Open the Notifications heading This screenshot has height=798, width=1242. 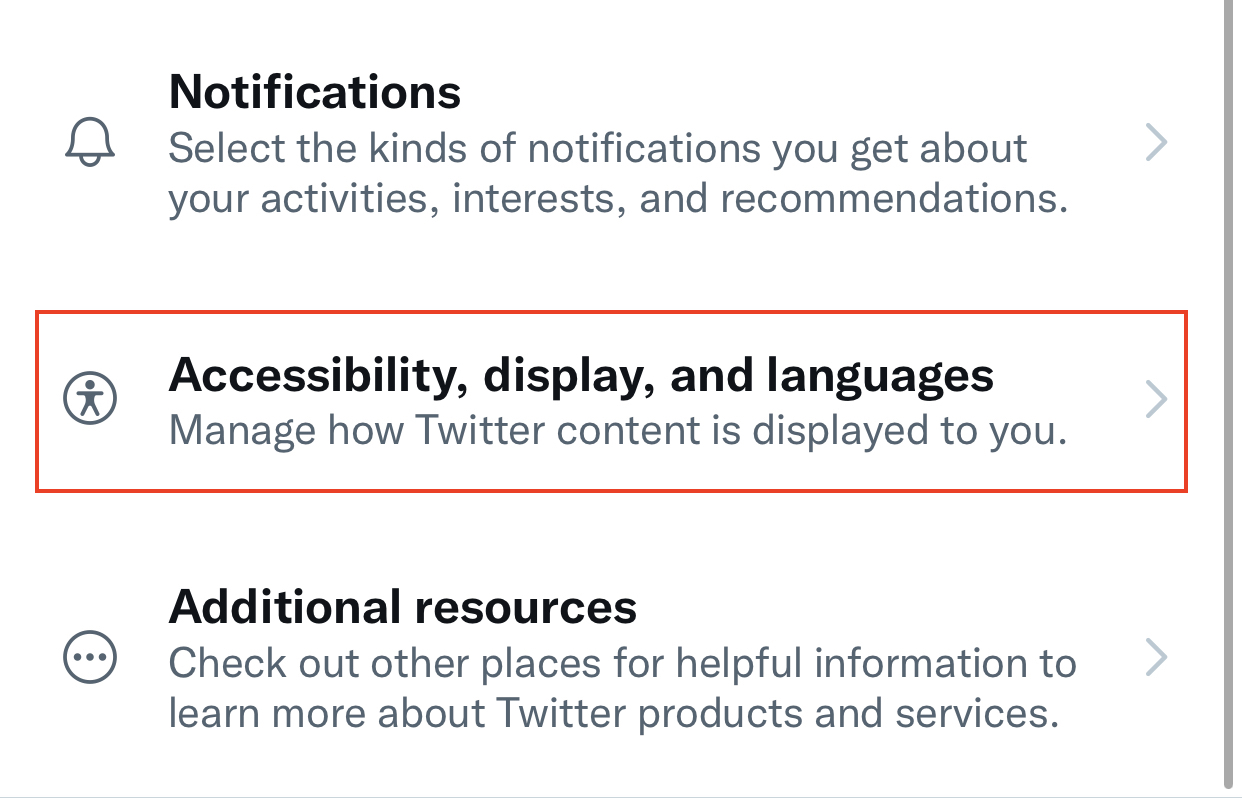[315, 92]
